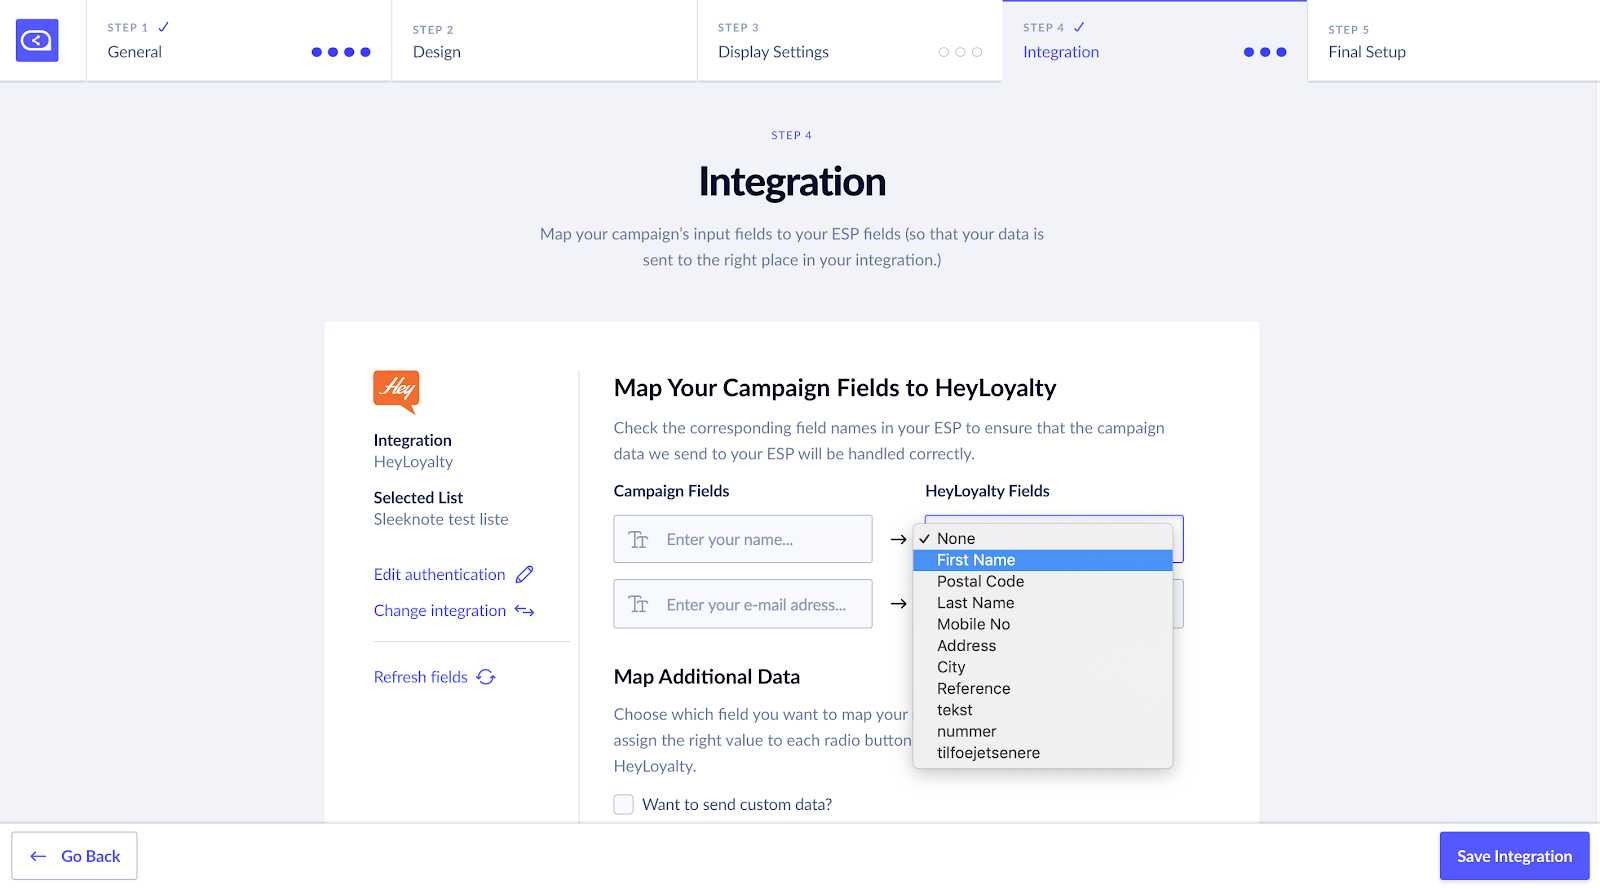Click the Sleeknote test liste text
1600x889 pixels.
point(441,519)
